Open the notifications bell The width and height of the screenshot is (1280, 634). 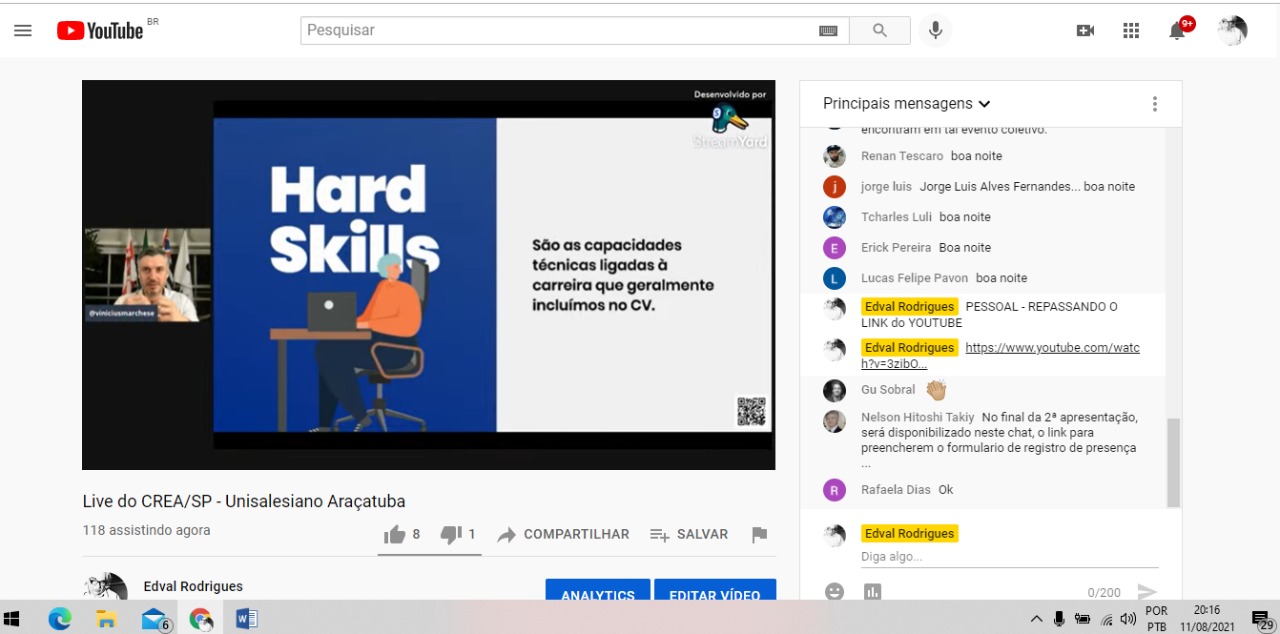(1178, 30)
